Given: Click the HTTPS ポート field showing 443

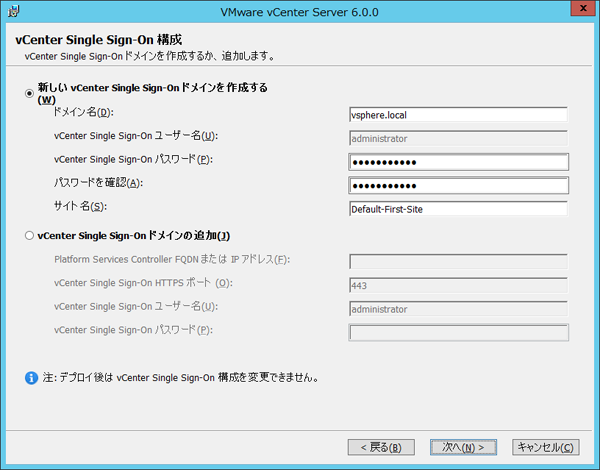Looking at the screenshot, I should (x=458, y=285).
